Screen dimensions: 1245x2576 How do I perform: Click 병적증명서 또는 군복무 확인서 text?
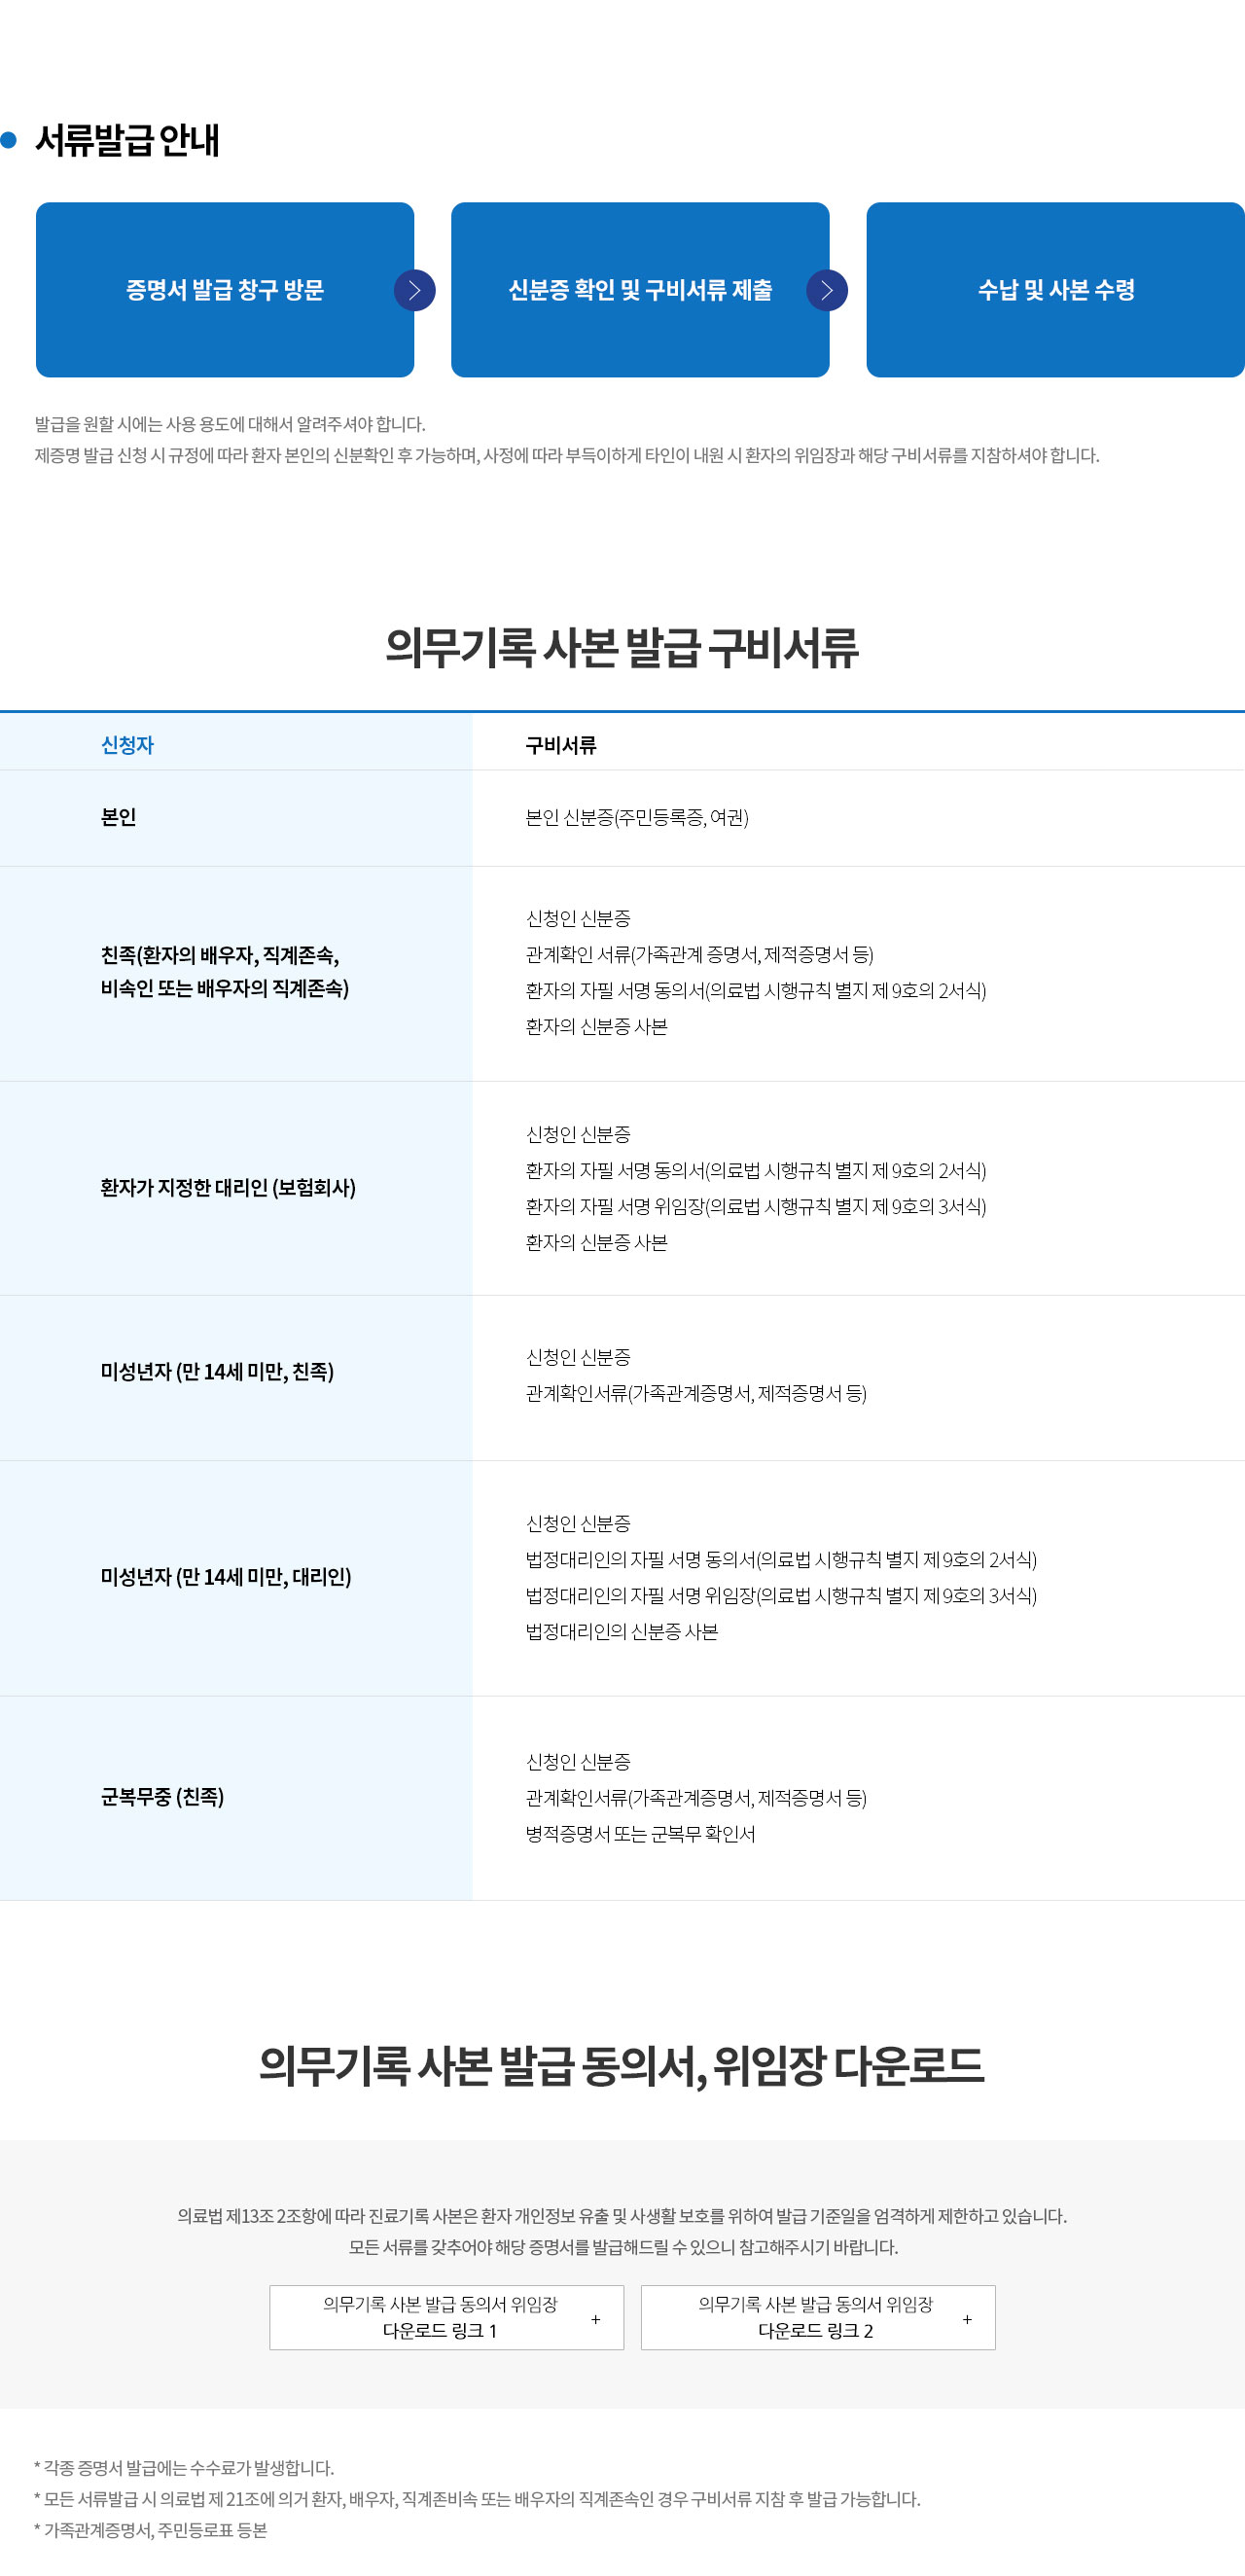point(641,1834)
